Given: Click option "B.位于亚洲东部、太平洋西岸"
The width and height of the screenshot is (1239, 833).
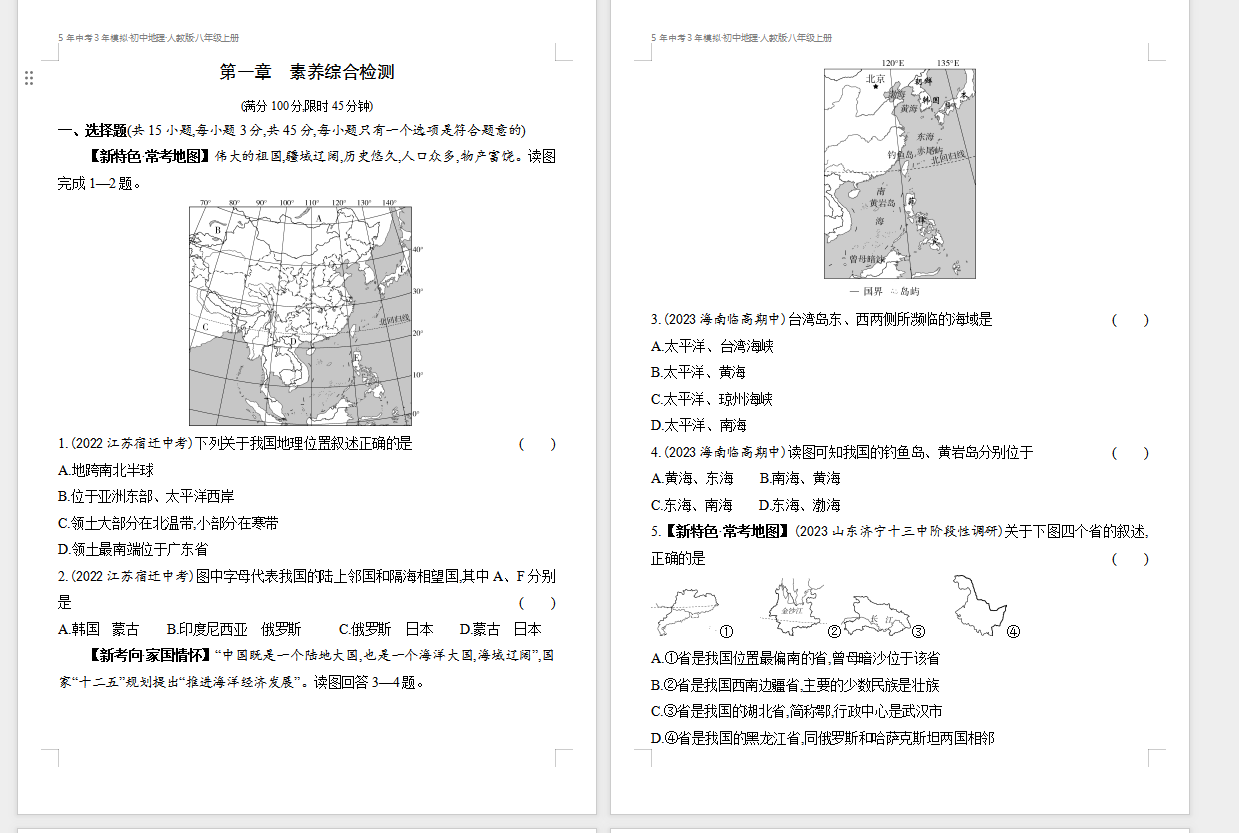Looking at the screenshot, I should click(147, 496).
